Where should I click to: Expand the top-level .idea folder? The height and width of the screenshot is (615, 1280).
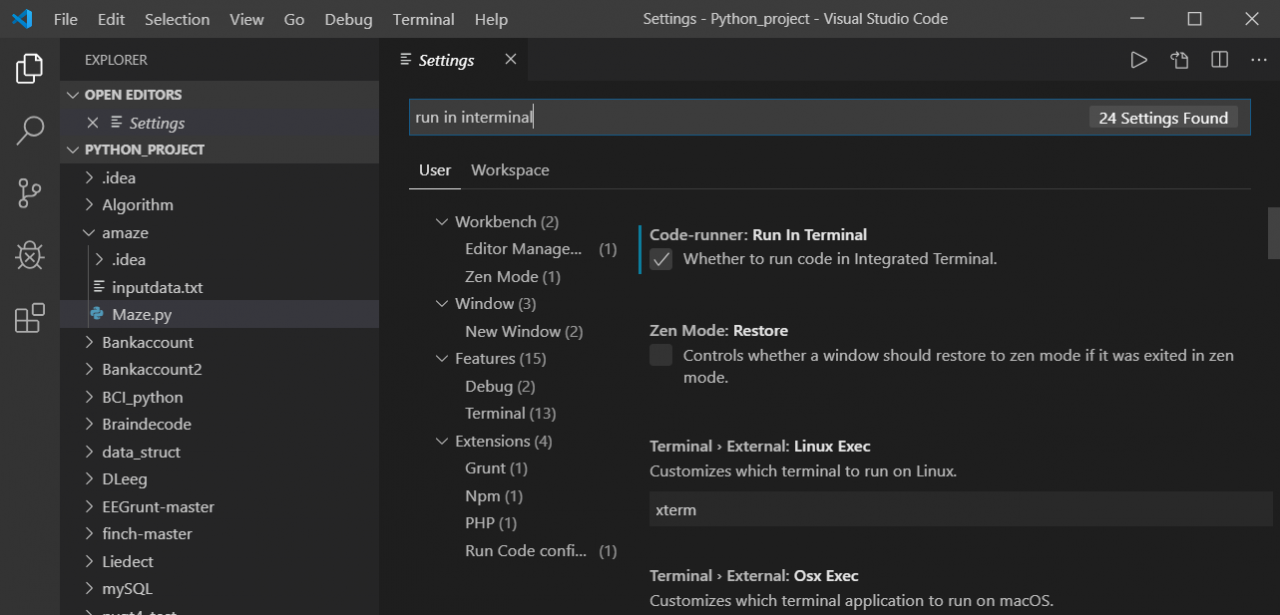pos(90,178)
